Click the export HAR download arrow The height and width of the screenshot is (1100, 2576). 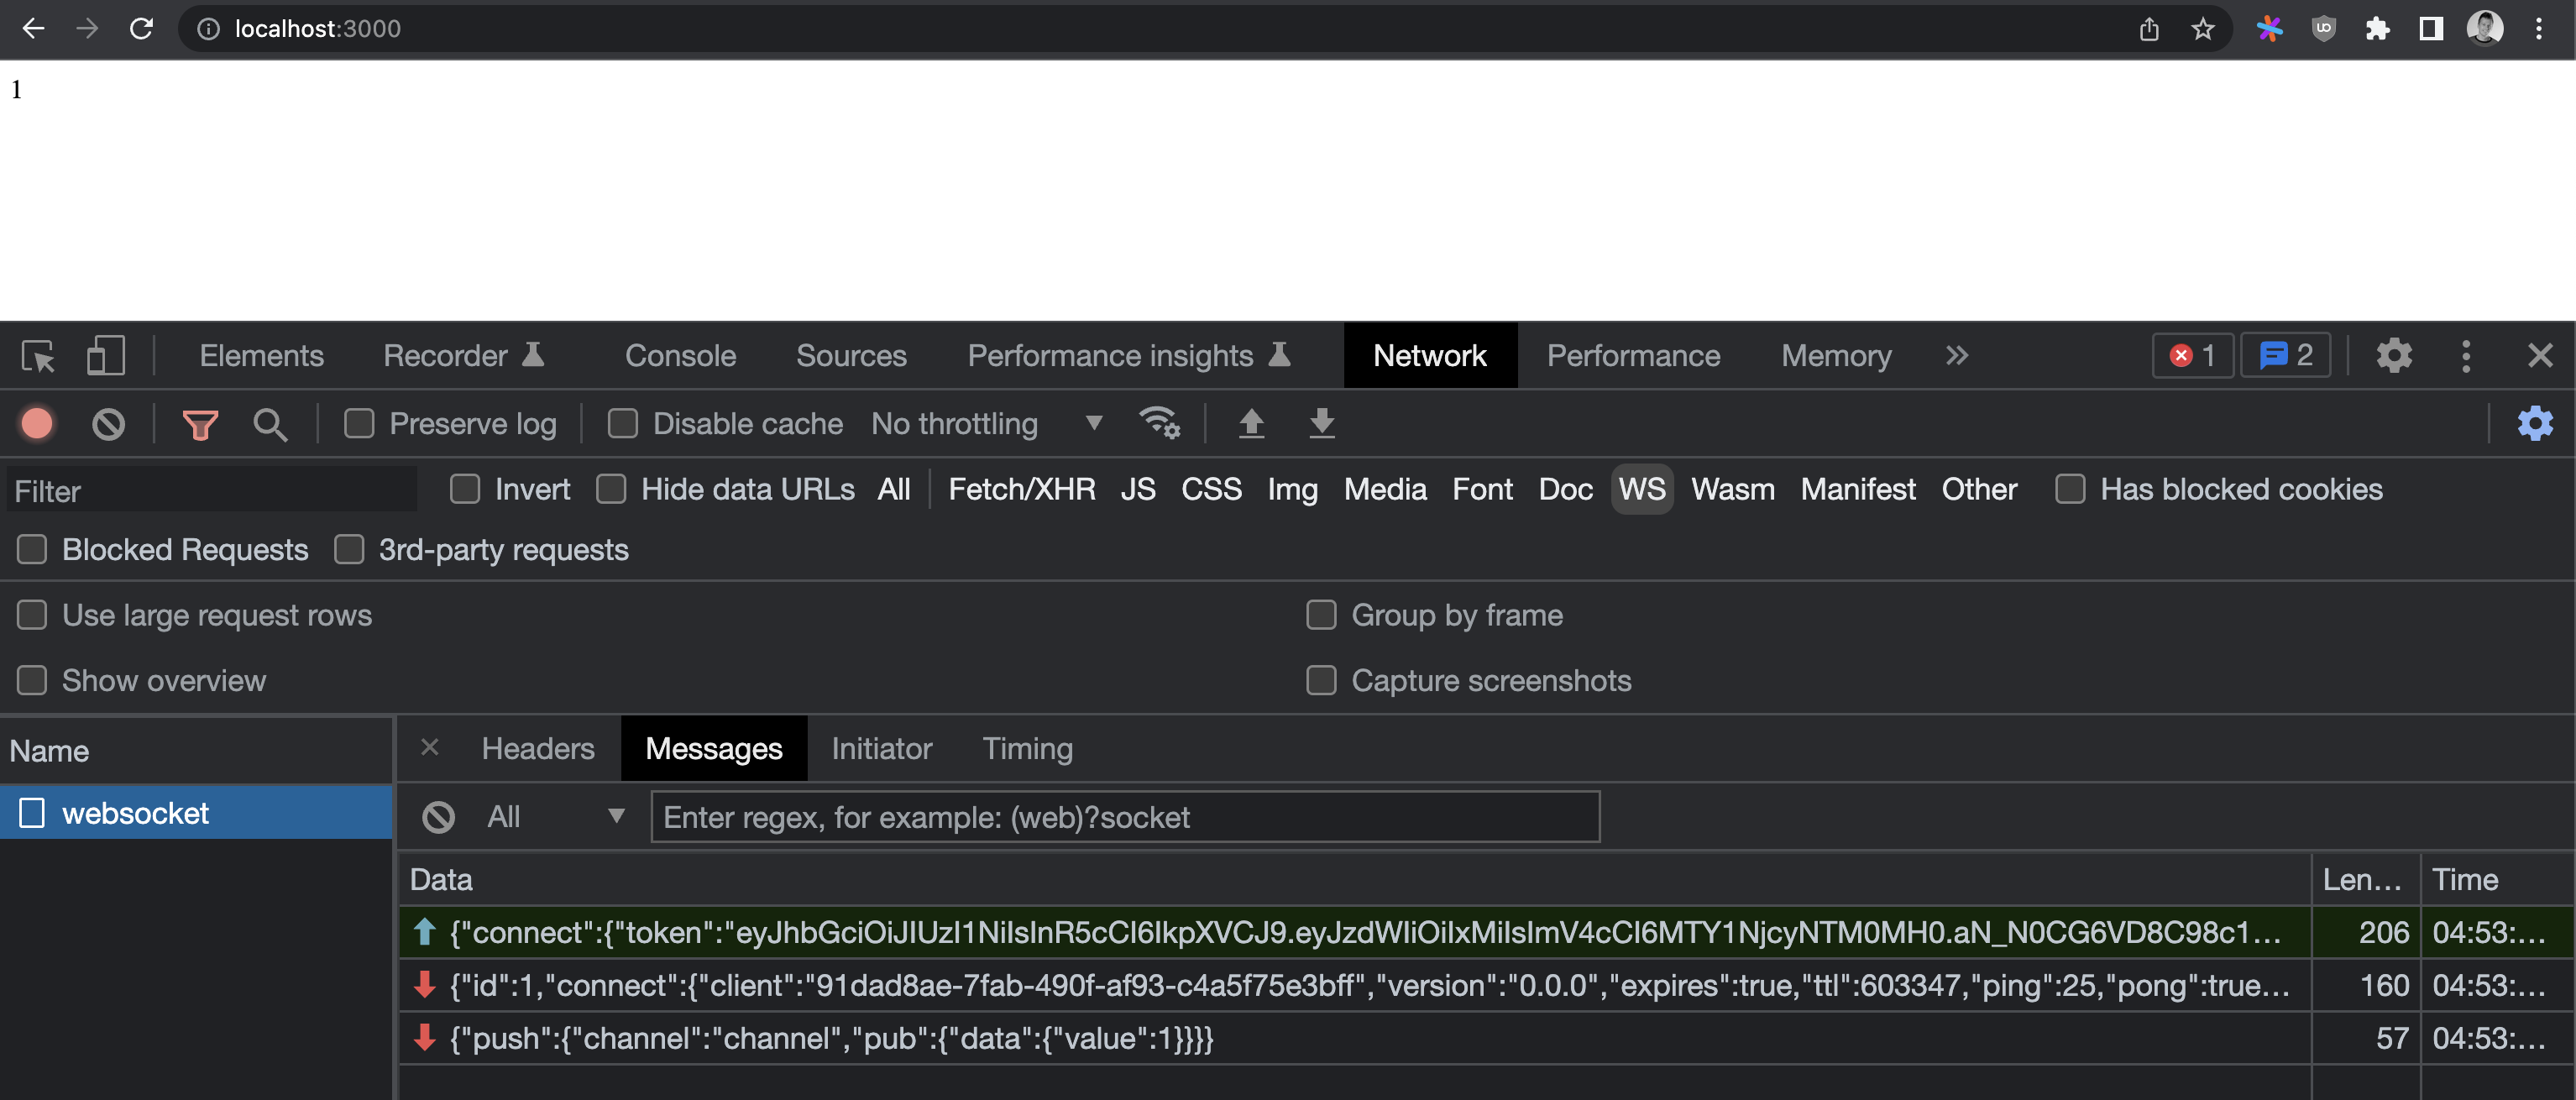[x=1322, y=424]
